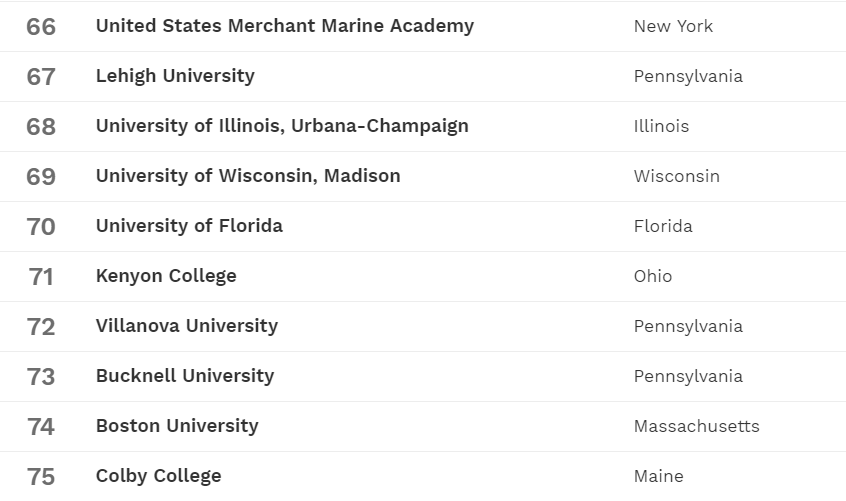846x501 pixels.
Task: Click the Colby College name
Action: (x=158, y=476)
